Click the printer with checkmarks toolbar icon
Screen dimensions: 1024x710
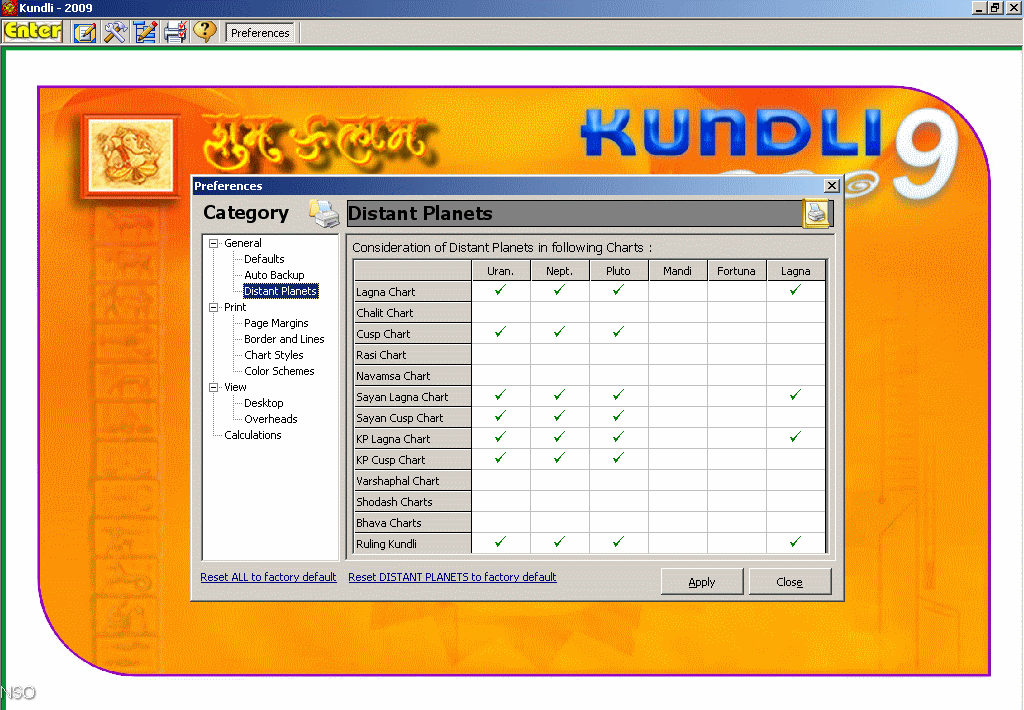[x=175, y=32]
